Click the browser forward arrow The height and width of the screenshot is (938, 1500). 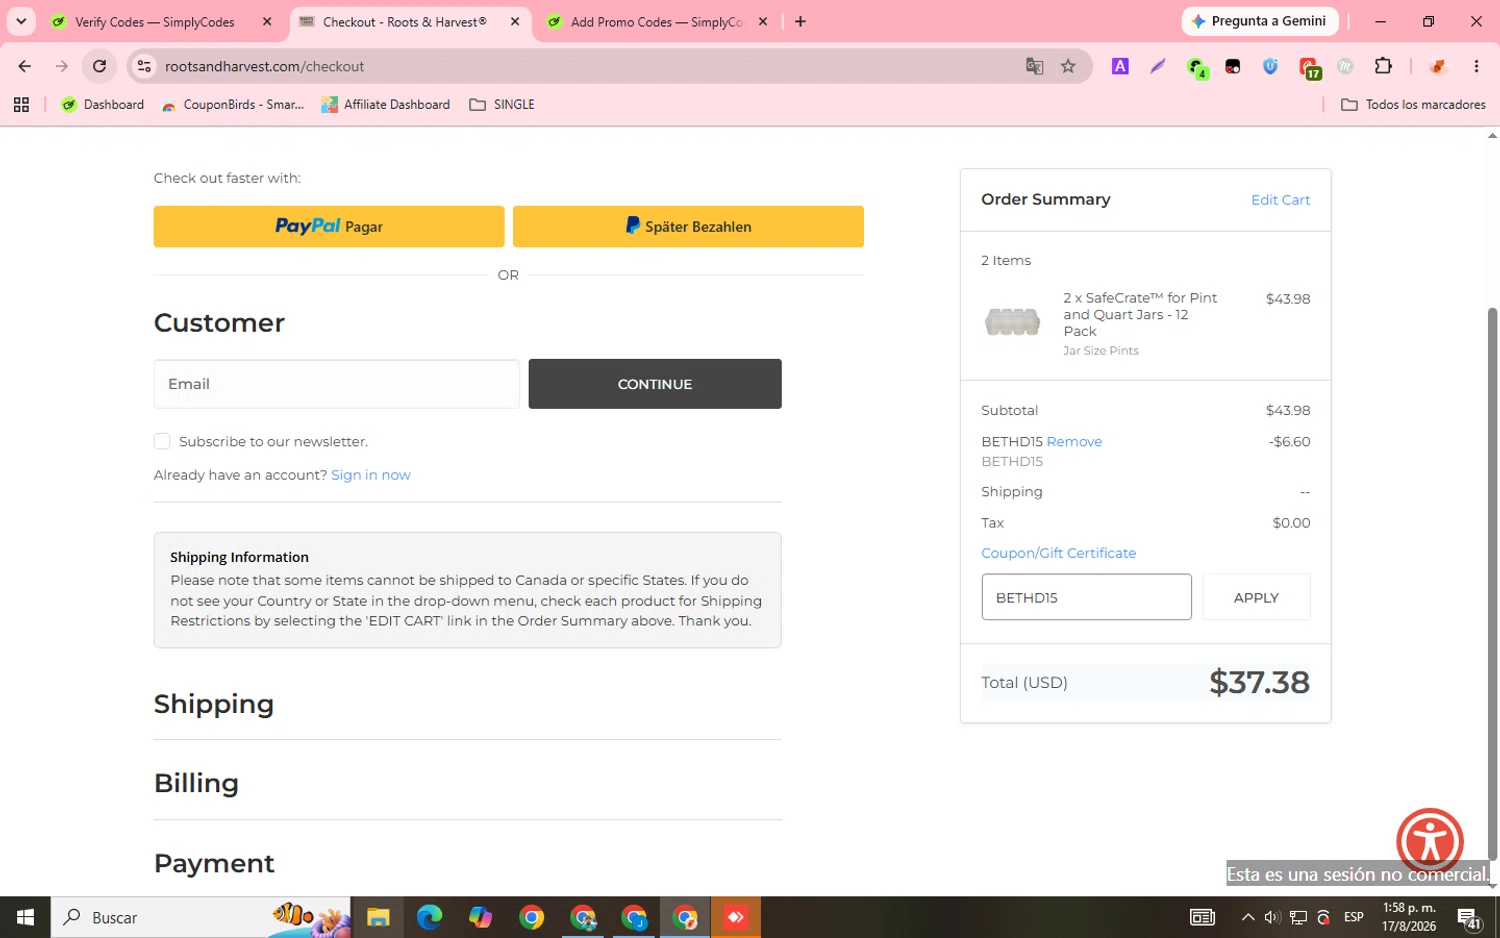pyautogui.click(x=62, y=66)
